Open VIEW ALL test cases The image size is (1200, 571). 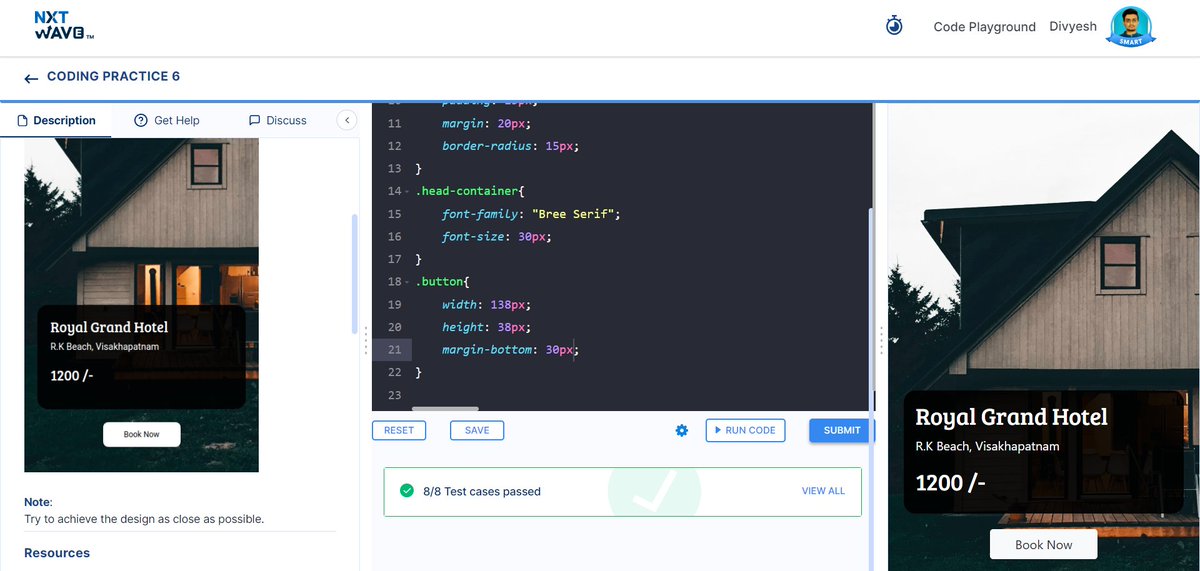pos(823,491)
